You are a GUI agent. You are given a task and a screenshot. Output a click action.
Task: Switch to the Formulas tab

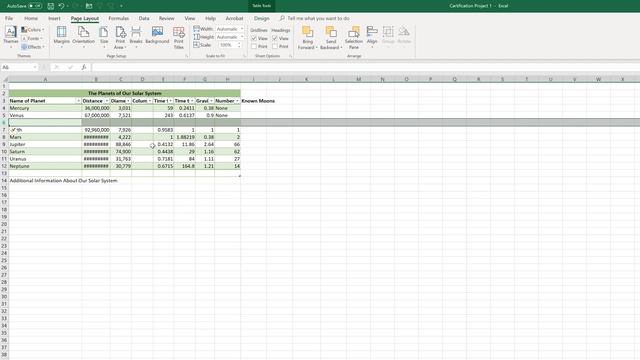119,18
